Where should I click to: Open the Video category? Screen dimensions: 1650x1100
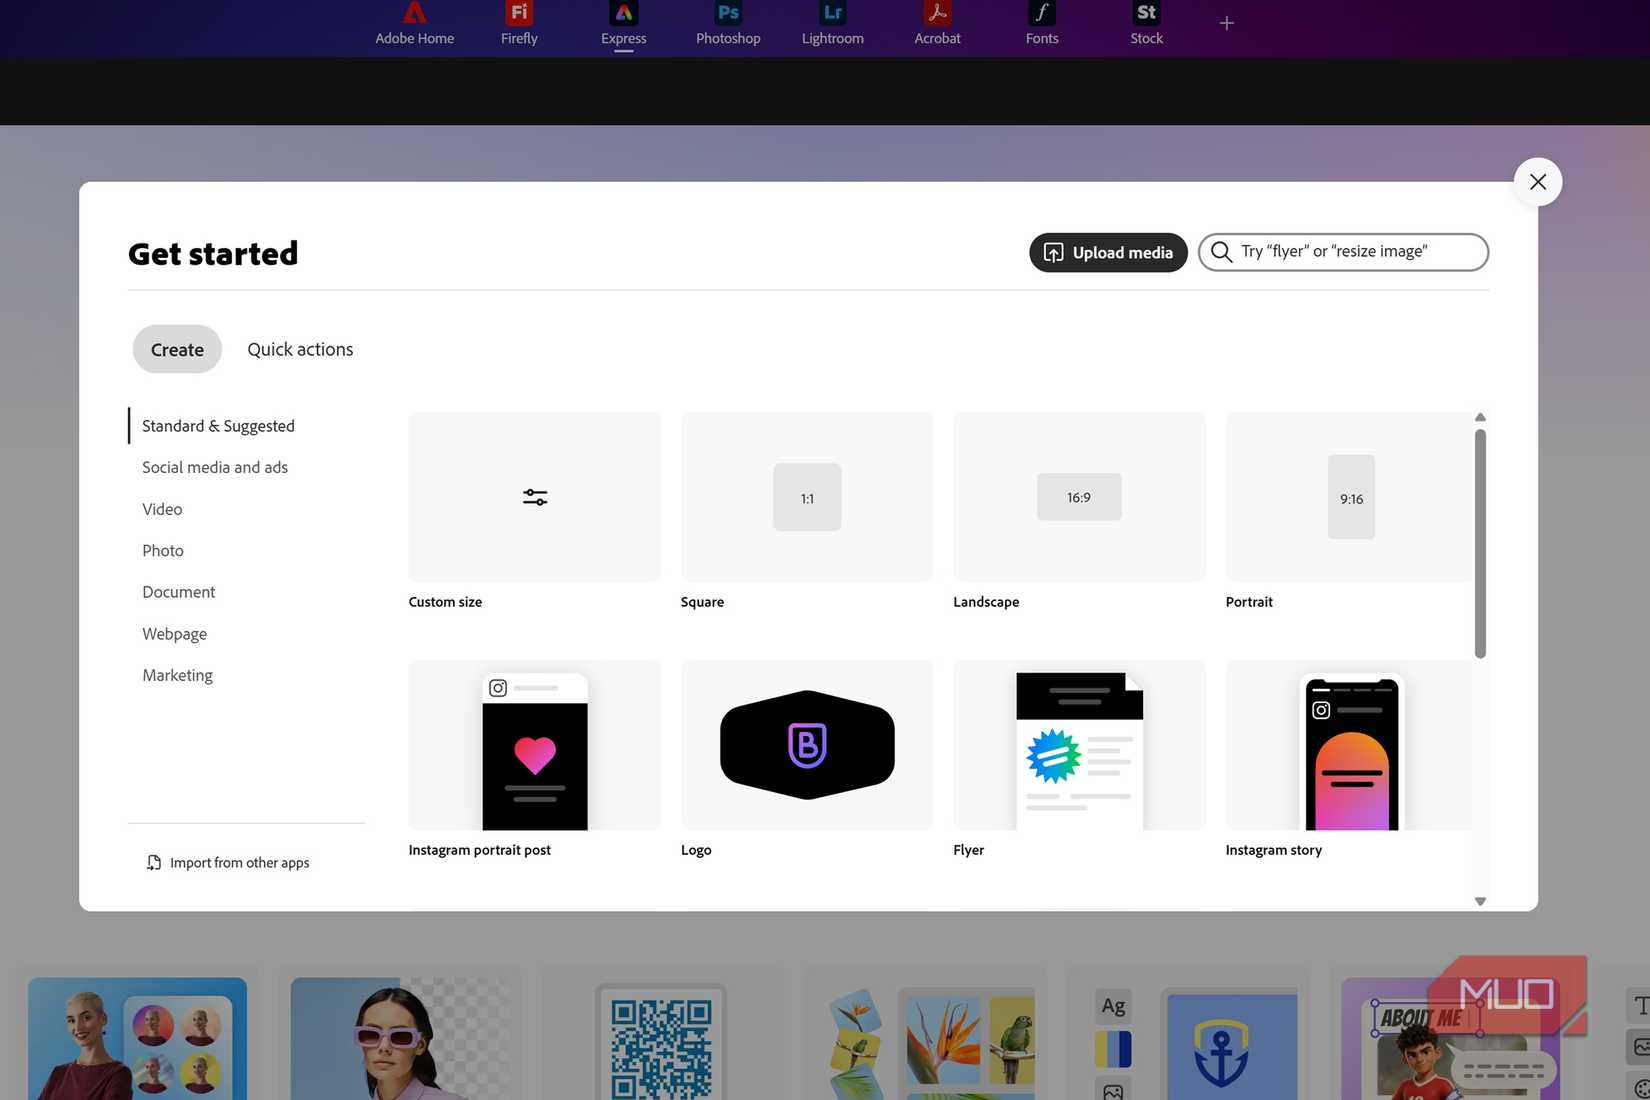tap(162, 509)
